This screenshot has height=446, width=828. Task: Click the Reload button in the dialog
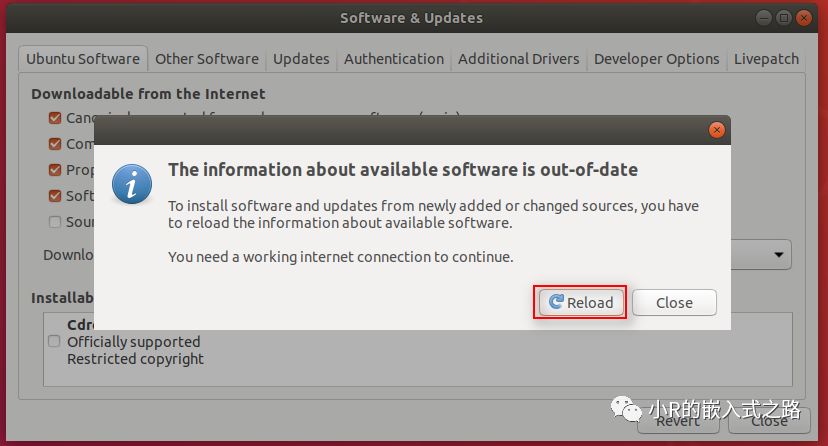click(x=580, y=302)
